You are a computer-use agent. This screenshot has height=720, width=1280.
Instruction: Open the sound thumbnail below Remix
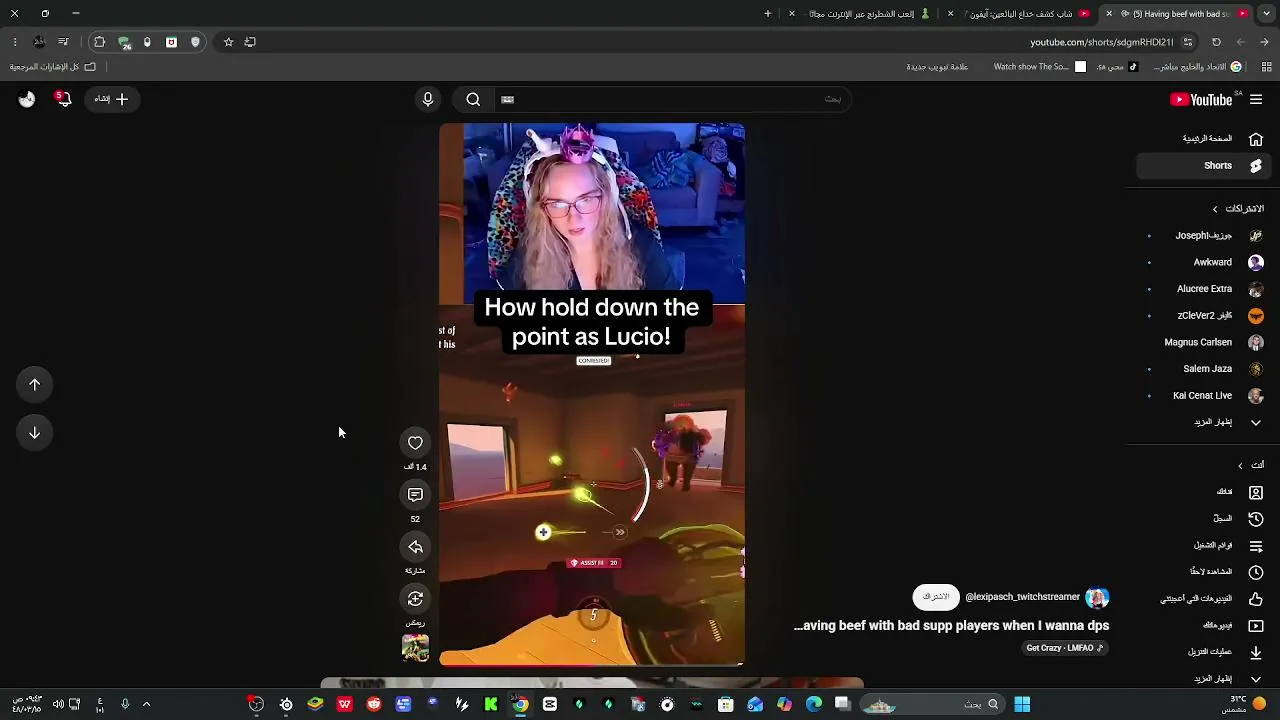click(415, 648)
